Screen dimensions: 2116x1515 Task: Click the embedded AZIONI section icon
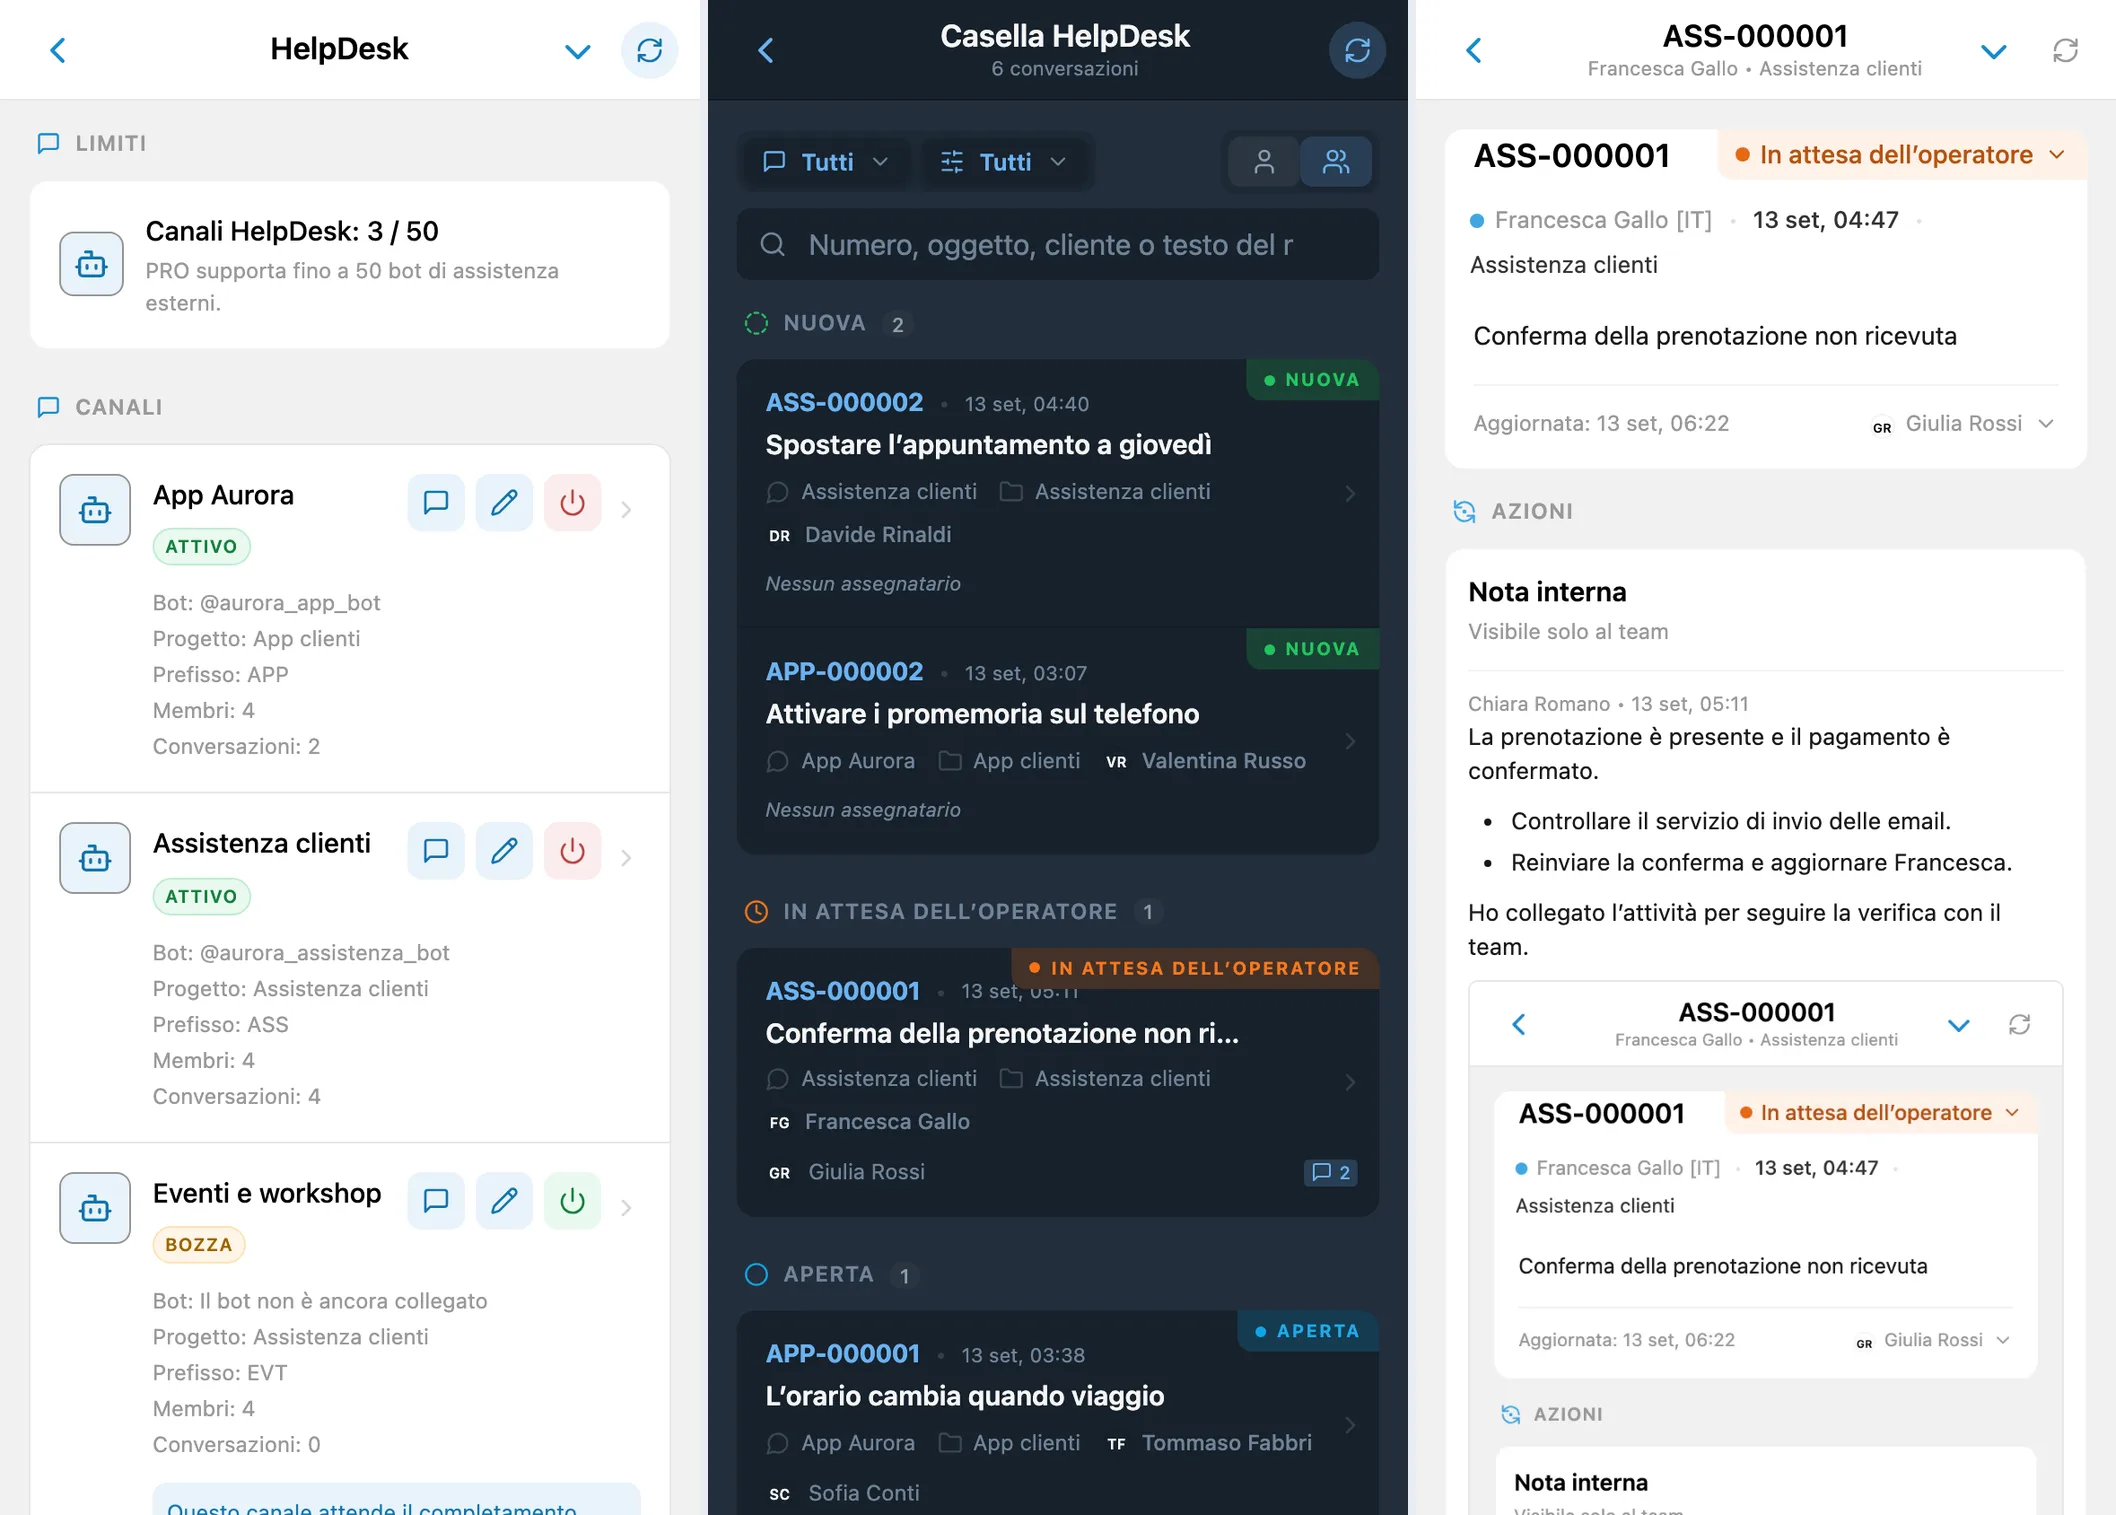click(x=1511, y=1414)
